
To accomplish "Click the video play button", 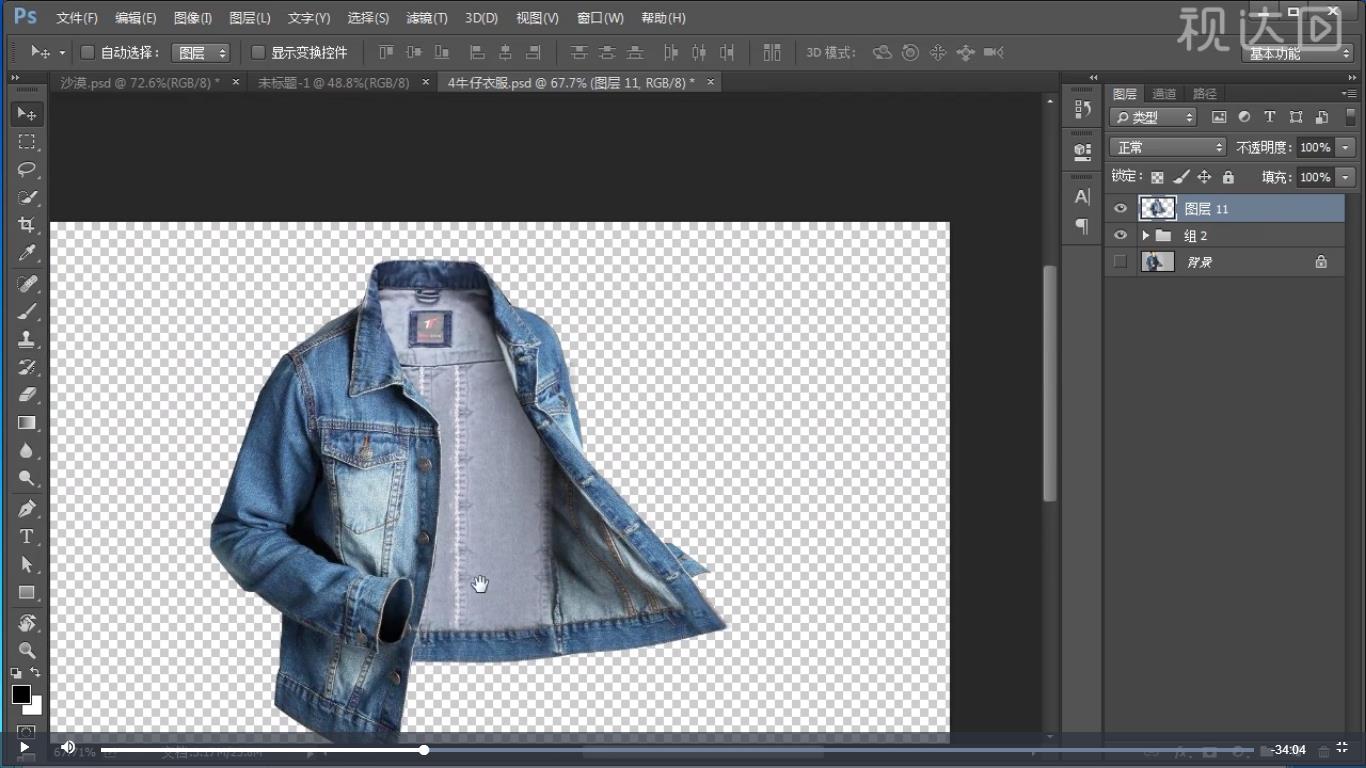I will coord(24,748).
